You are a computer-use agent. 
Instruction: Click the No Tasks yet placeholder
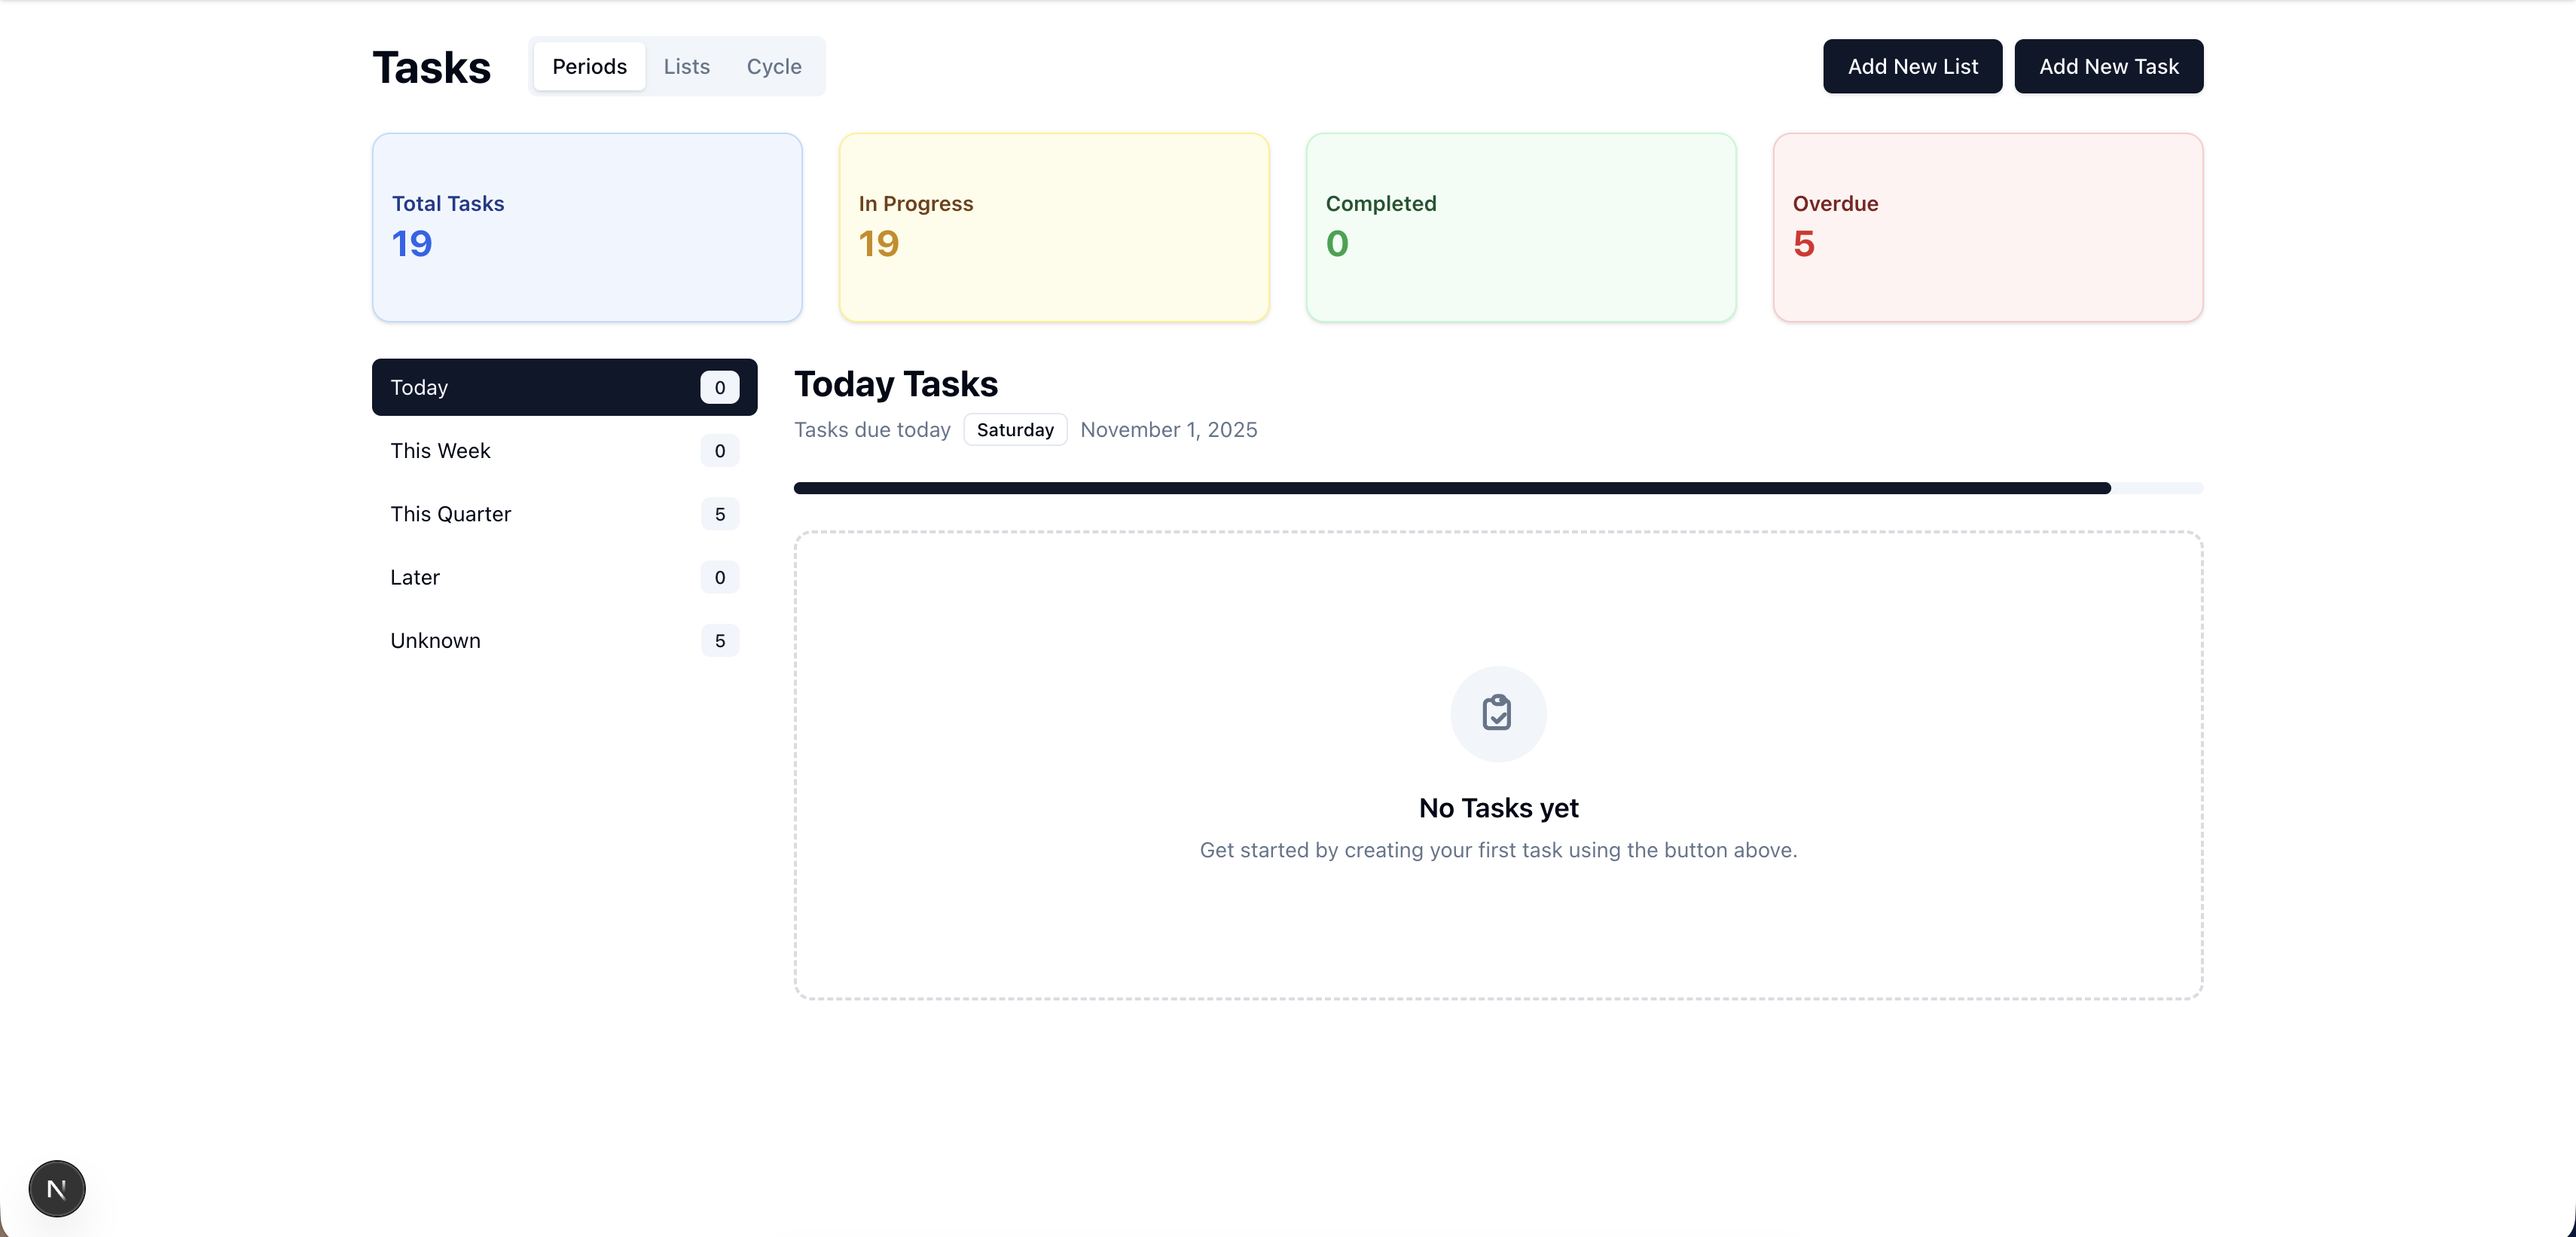click(1497, 807)
